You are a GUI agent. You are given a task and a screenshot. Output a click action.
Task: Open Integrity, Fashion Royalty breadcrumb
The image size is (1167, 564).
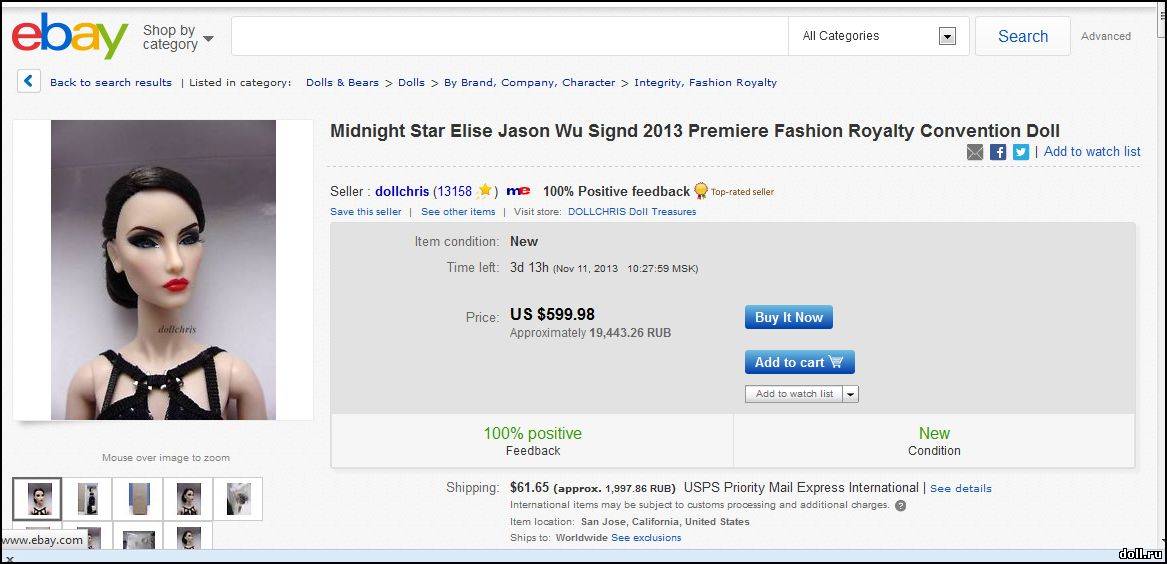(x=706, y=83)
